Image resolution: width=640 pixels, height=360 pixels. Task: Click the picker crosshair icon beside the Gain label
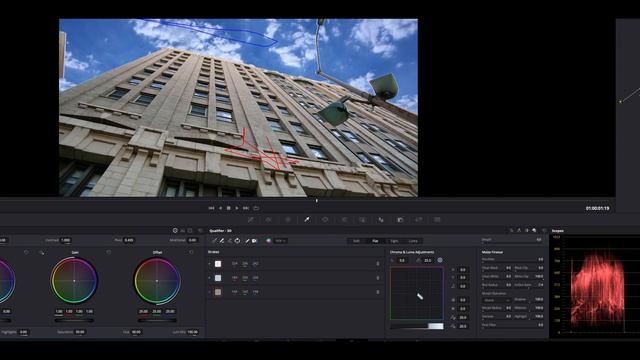click(42, 253)
